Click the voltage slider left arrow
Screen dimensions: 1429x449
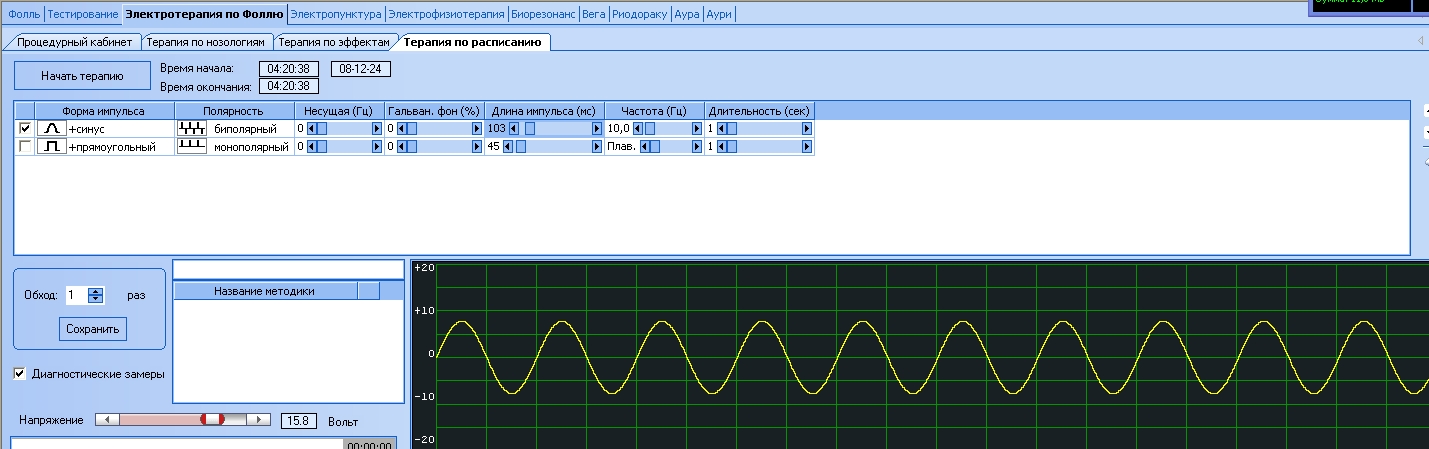click(x=107, y=420)
